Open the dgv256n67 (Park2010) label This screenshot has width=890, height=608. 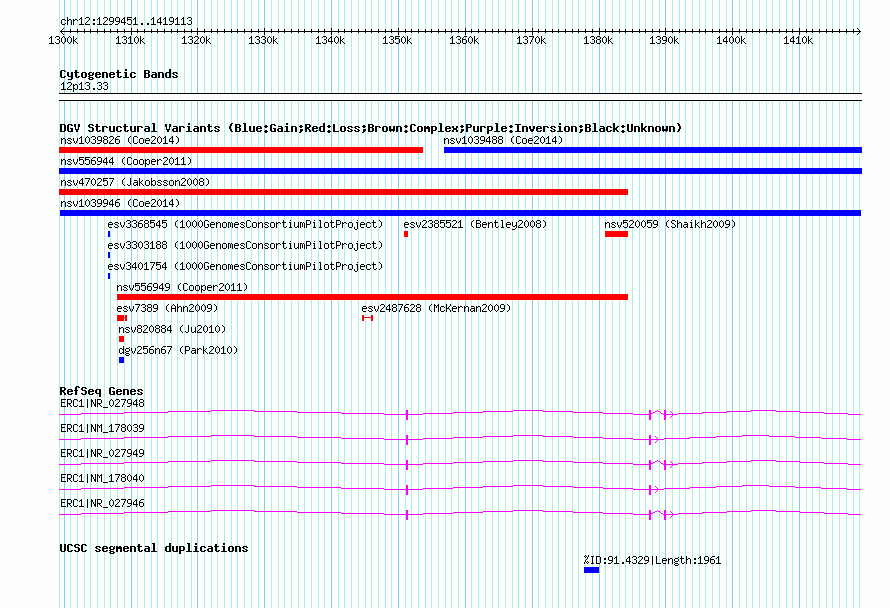(178, 350)
